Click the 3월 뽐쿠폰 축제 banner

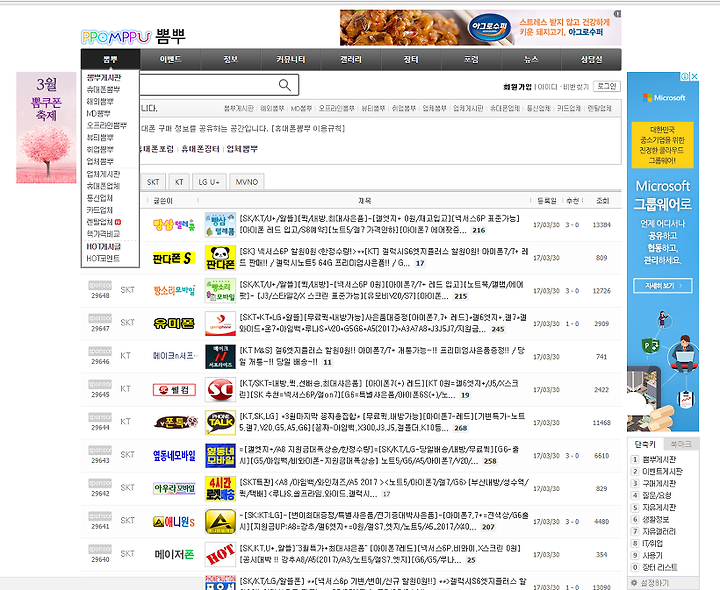(46, 128)
